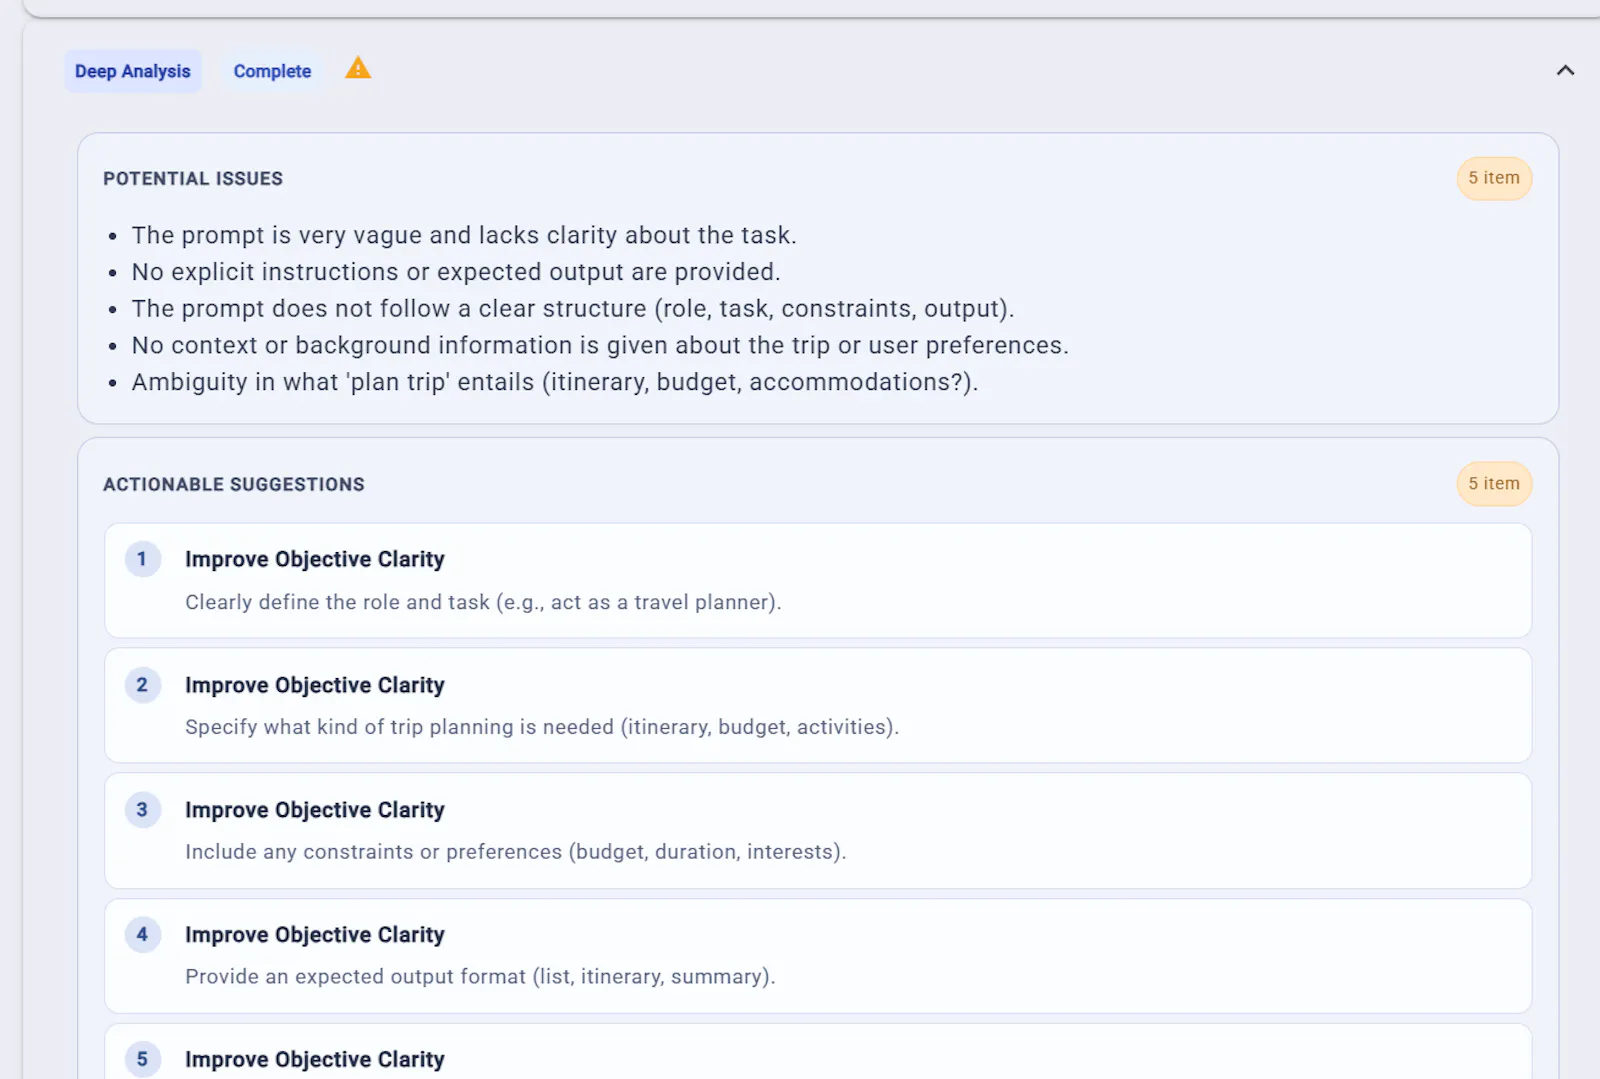Click number badge 3 in suggestions

tap(142, 810)
